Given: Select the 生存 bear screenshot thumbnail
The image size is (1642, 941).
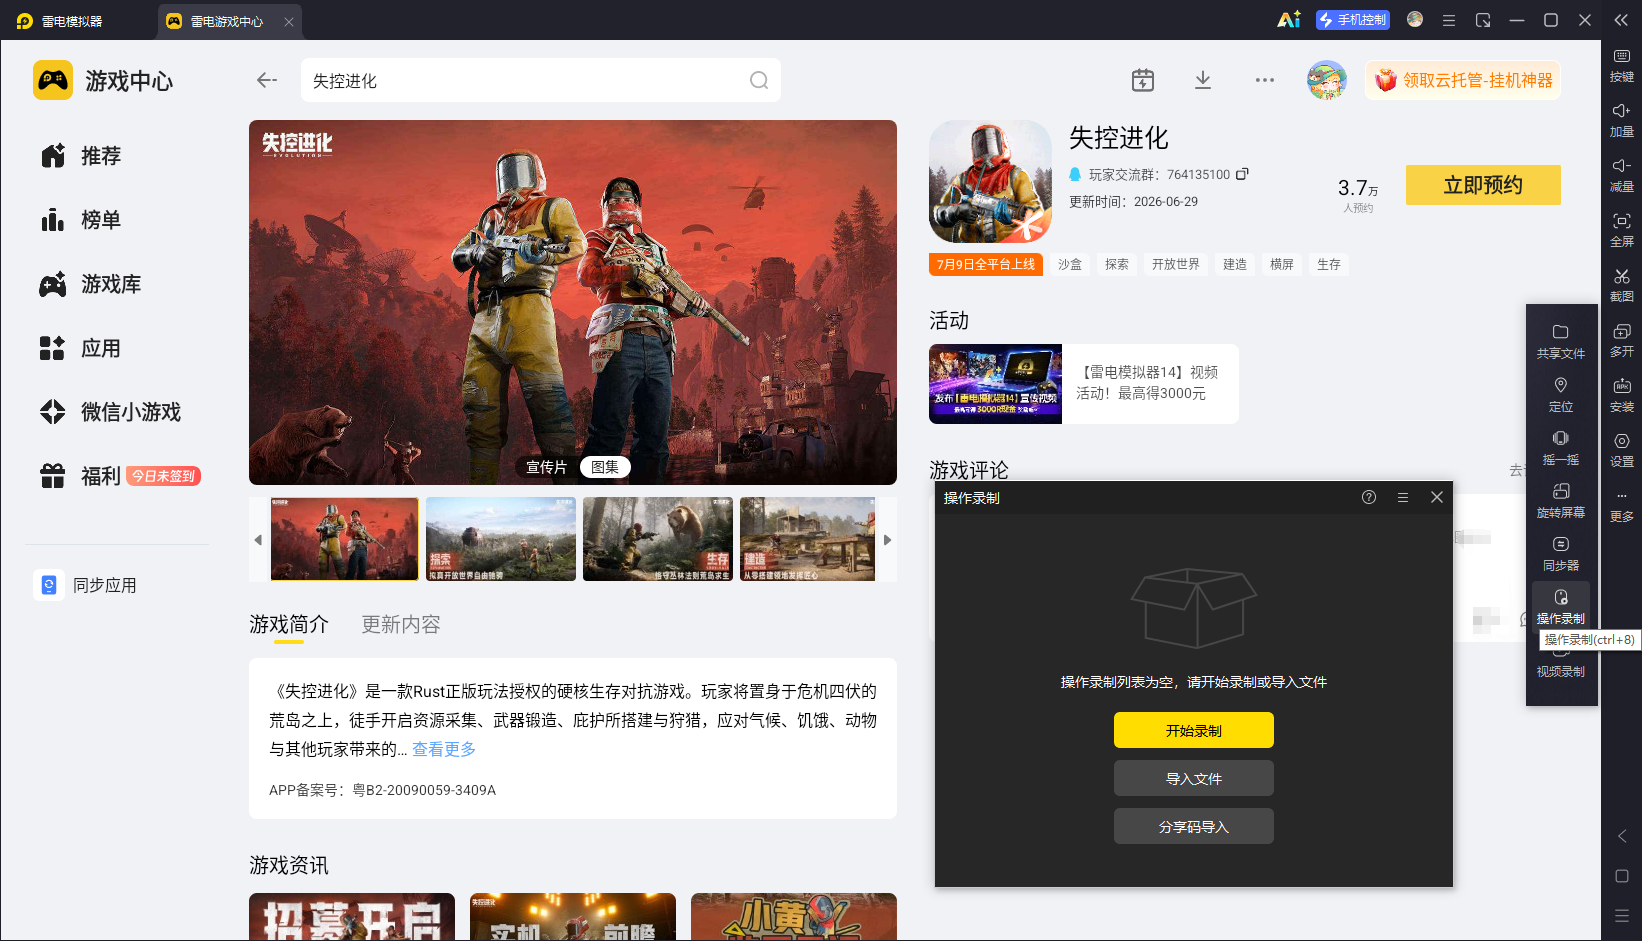Looking at the screenshot, I should (x=658, y=539).
